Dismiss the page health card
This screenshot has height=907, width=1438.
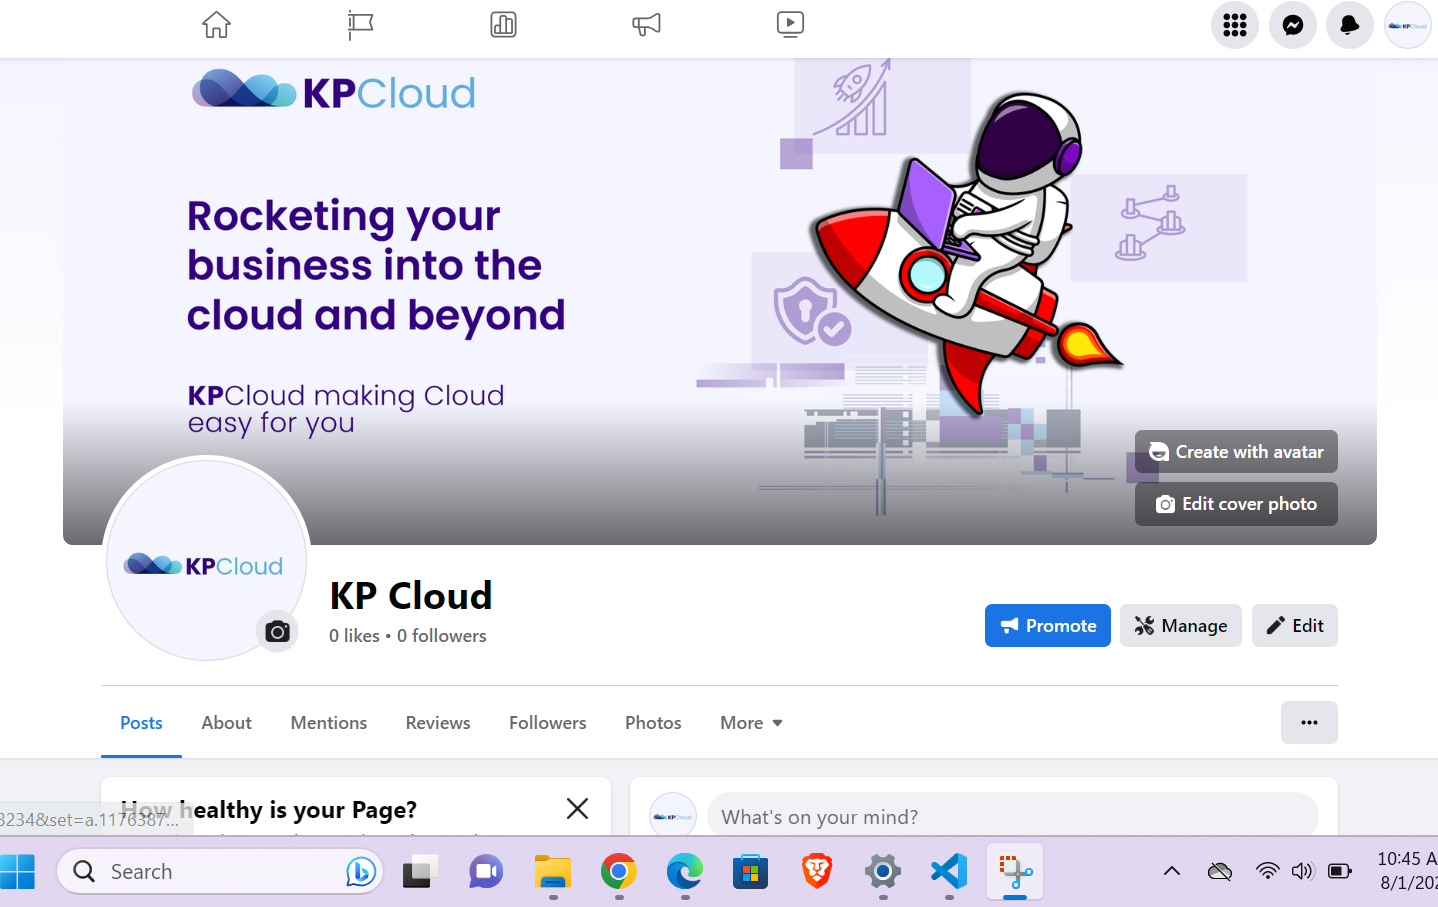[577, 808]
